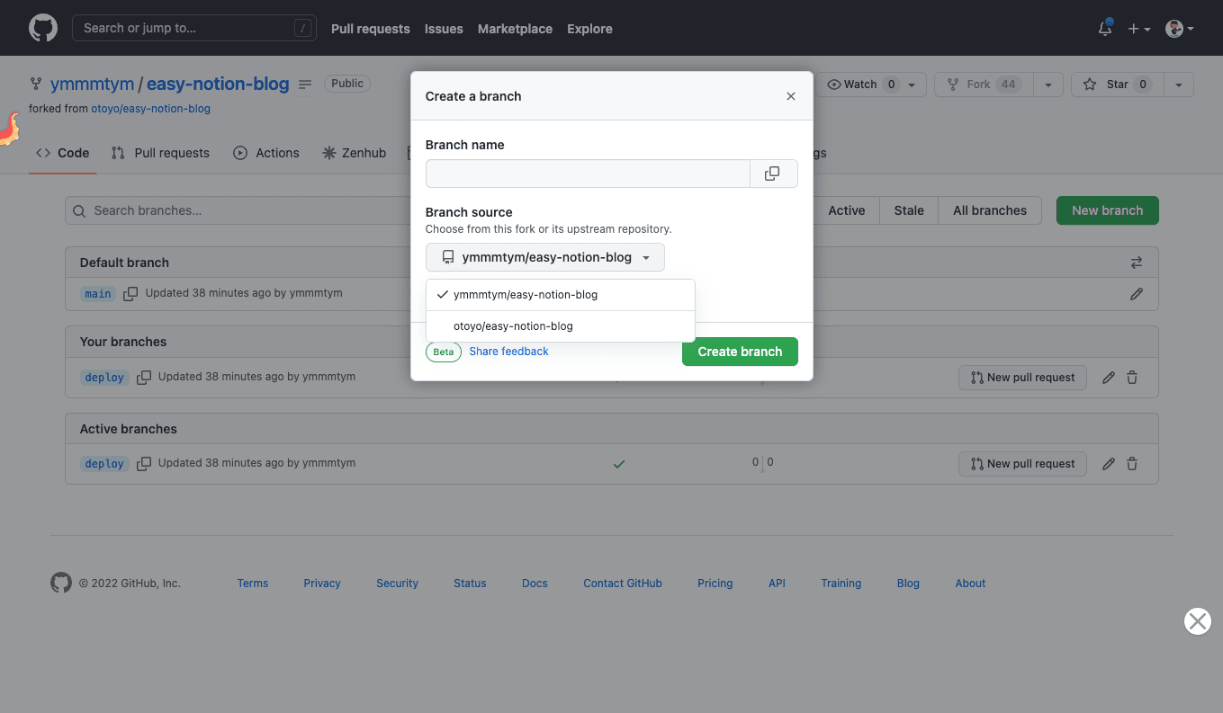Click the copy icon beside the branch name field
This screenshot has height=713, width=1223.
click(772, 173)
